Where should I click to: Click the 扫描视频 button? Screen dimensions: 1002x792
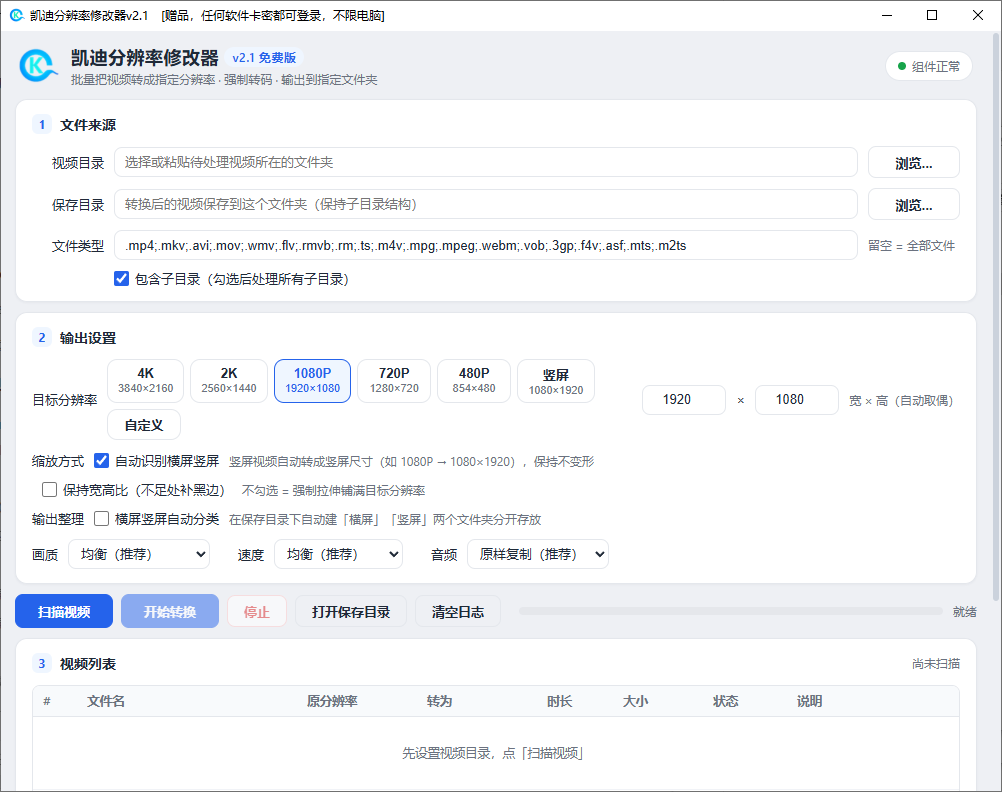pyautogui.click(x=64, y=611)
